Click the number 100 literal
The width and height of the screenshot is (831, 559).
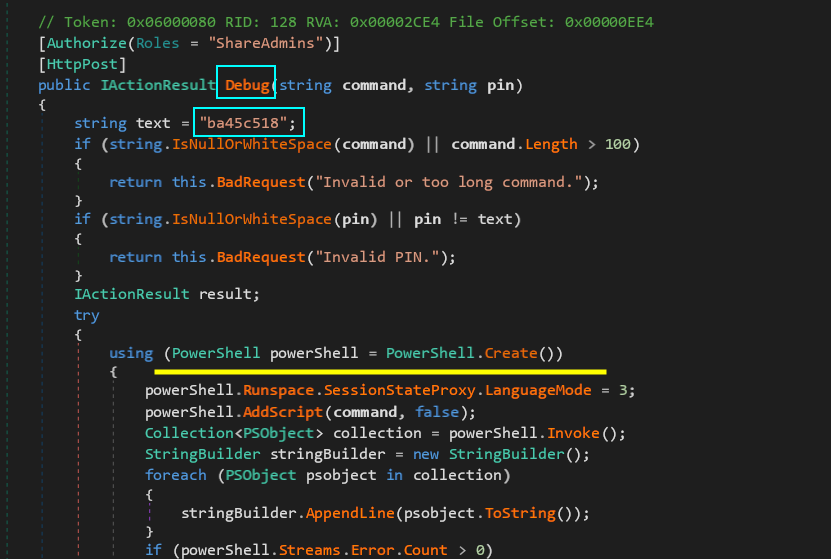click(x=617, y=144)
